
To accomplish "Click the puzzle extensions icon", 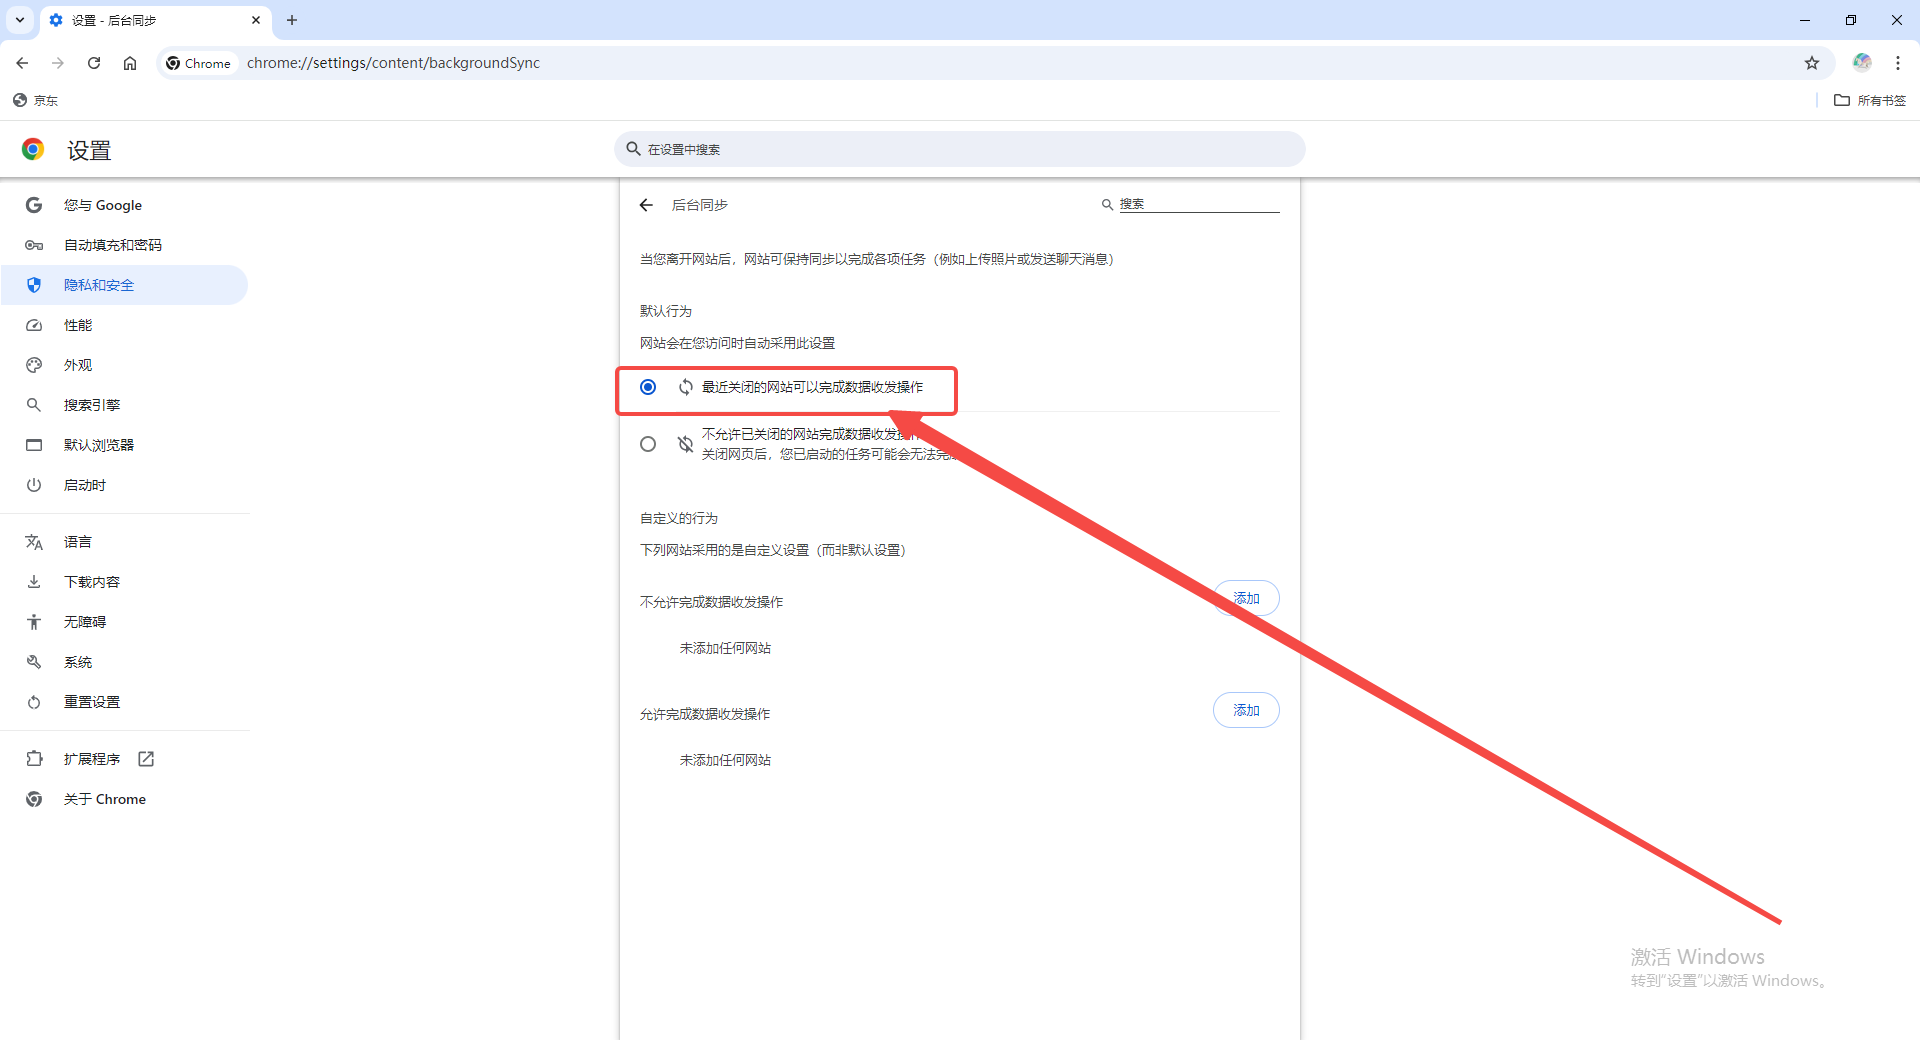I will point(34,759).
